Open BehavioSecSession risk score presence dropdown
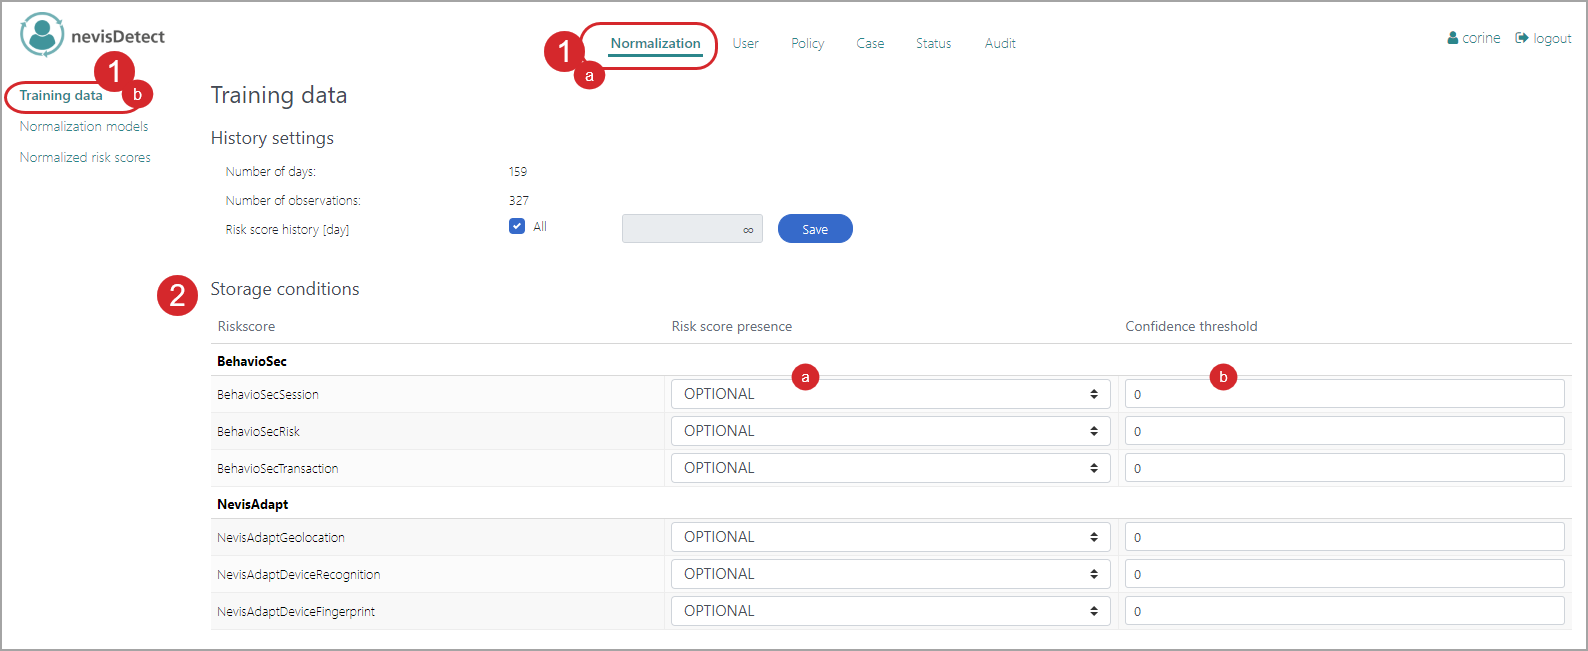Viewport: 1588px width, 651px height. (x=890, y=394)
